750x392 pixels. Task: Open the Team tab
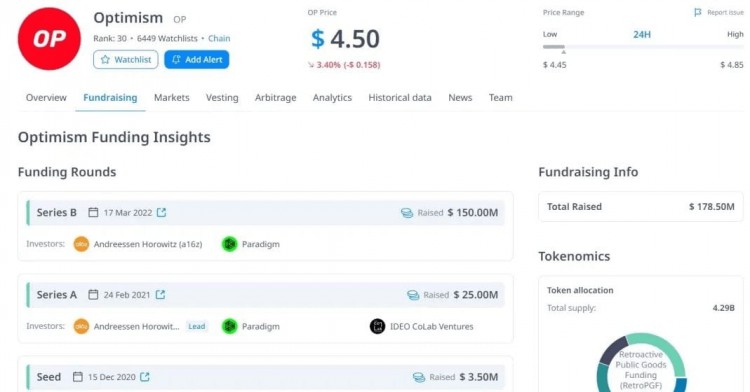(x=501, y=98)
